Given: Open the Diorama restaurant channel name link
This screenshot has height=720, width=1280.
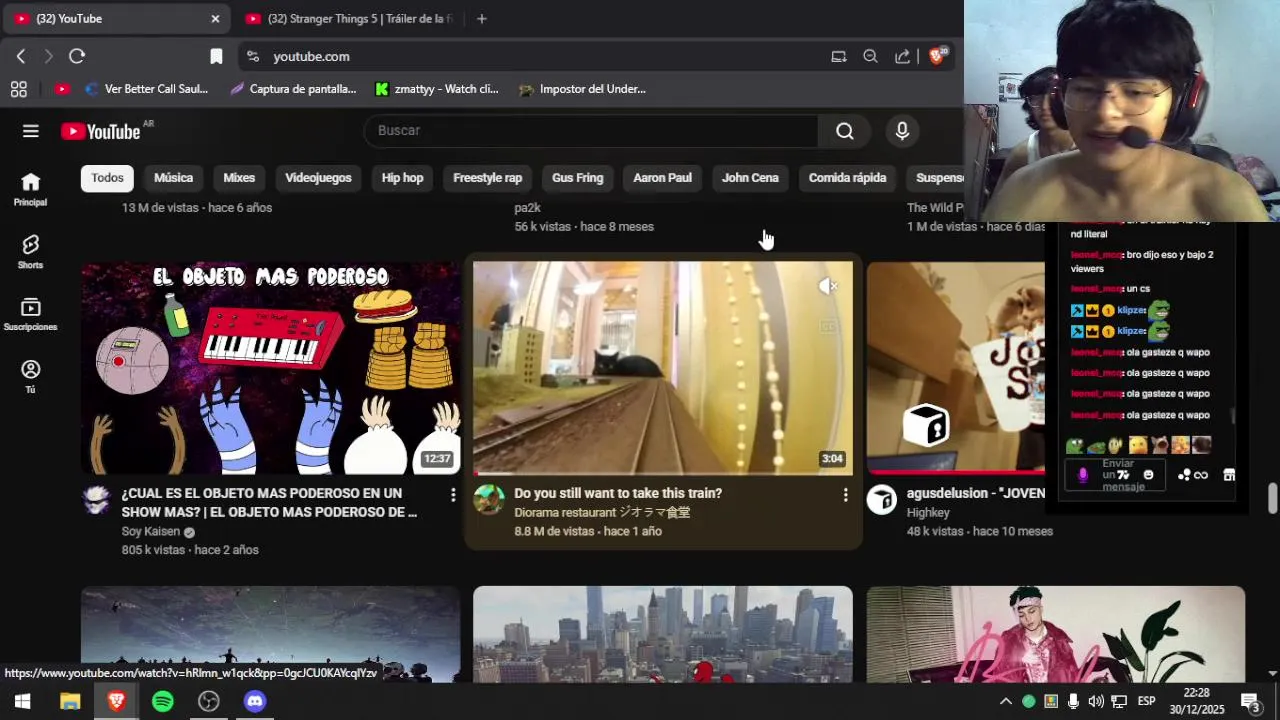Looking at the screenshot, I should click(x=602, y=512).
